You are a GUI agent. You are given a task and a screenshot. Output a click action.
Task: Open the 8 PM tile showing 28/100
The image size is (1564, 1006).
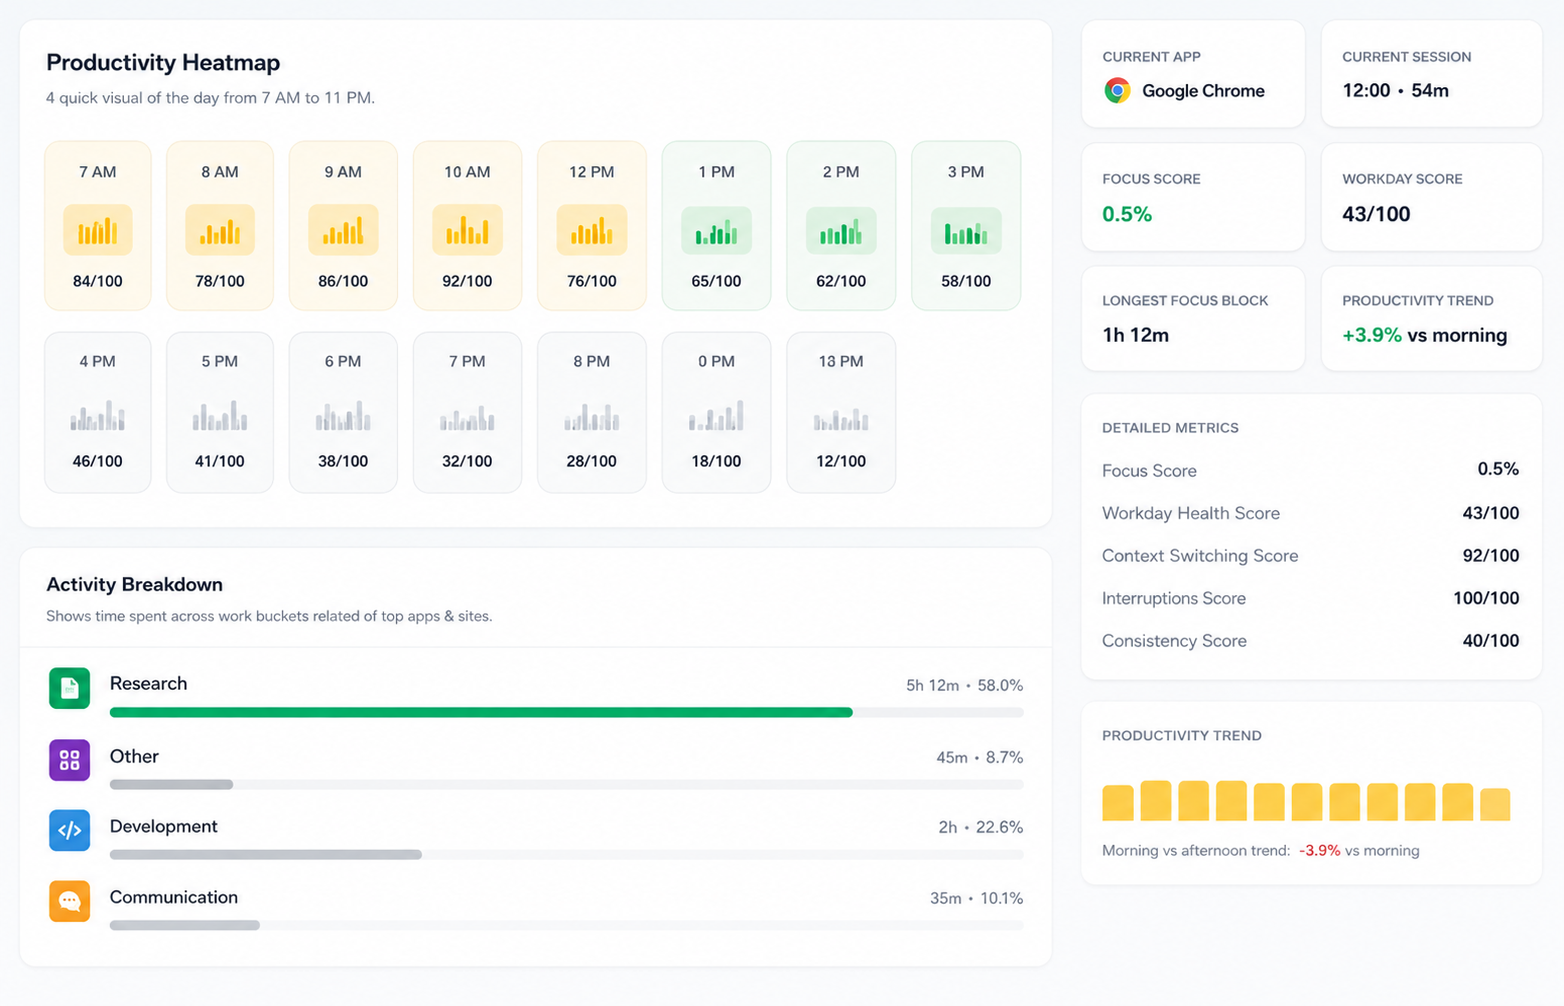coord(592,412)
